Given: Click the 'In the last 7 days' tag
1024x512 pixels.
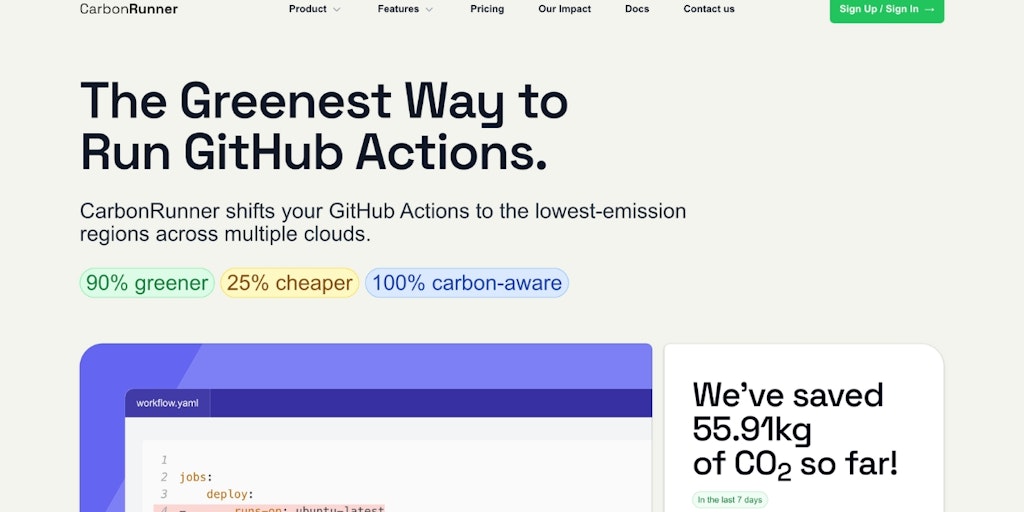Looking at the screenshot, I should click(729, 500).
